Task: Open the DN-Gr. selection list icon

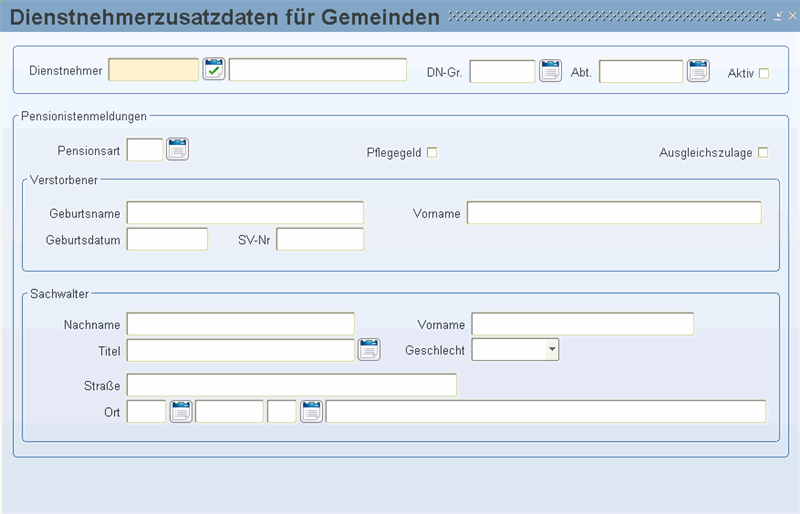Action: coord(551,71)
